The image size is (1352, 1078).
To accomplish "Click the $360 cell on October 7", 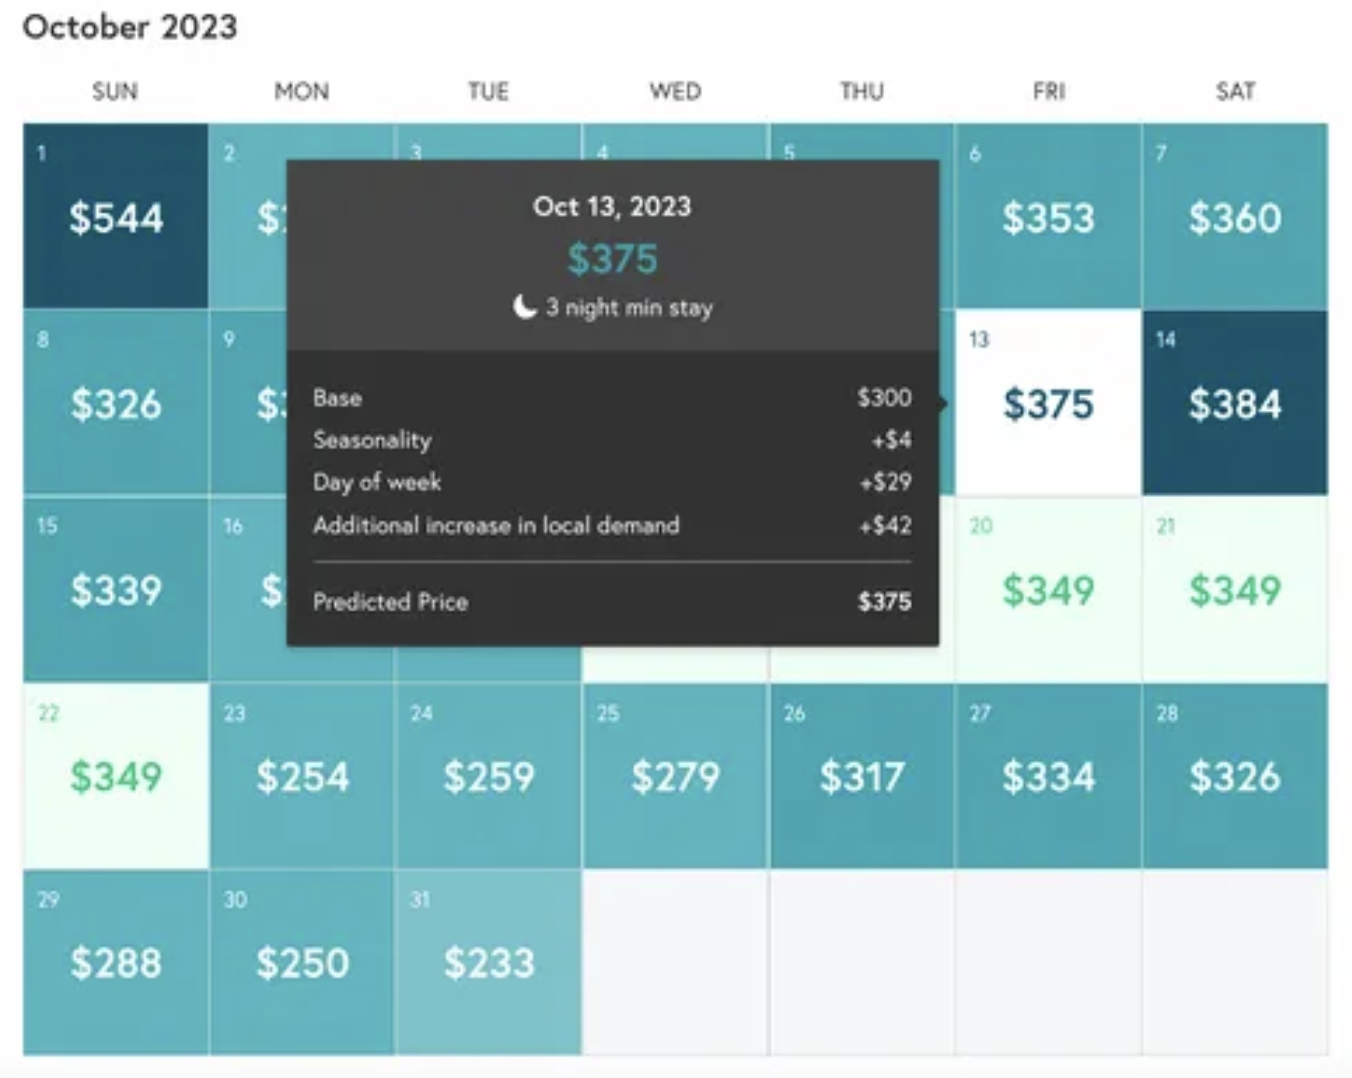I will tap(1236, 218).
